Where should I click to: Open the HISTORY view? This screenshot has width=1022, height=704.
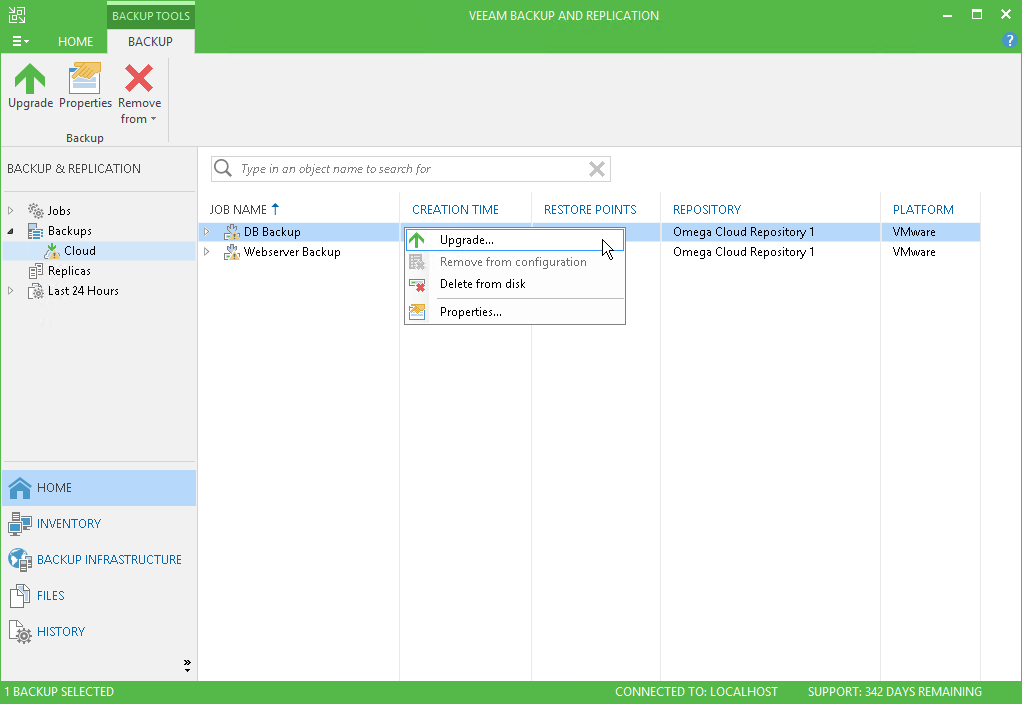(x=99, y=631)
